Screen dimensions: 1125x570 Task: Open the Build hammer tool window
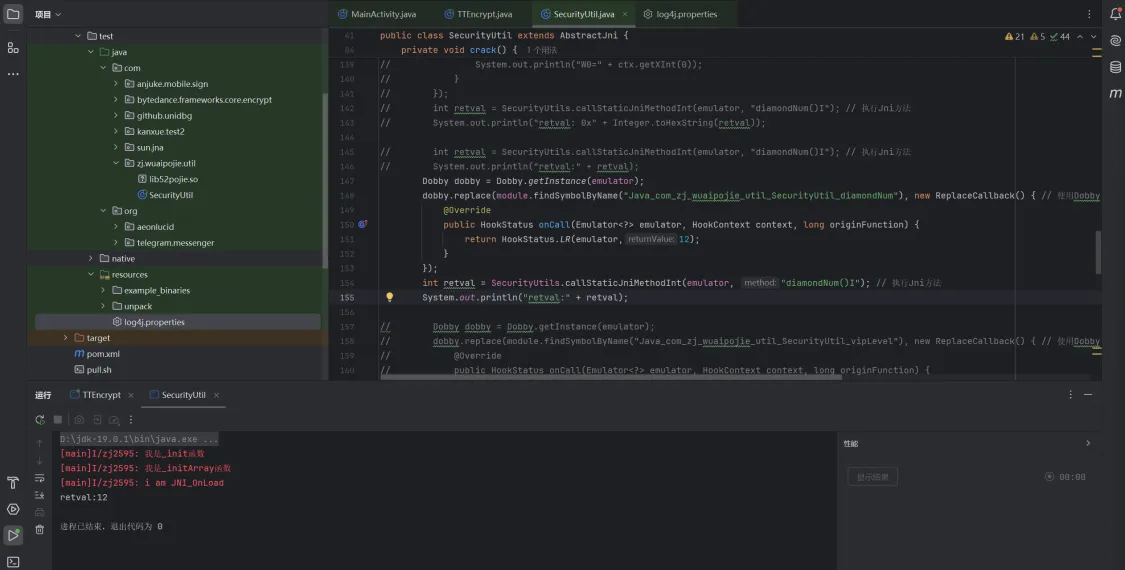(x=13, y=483)
